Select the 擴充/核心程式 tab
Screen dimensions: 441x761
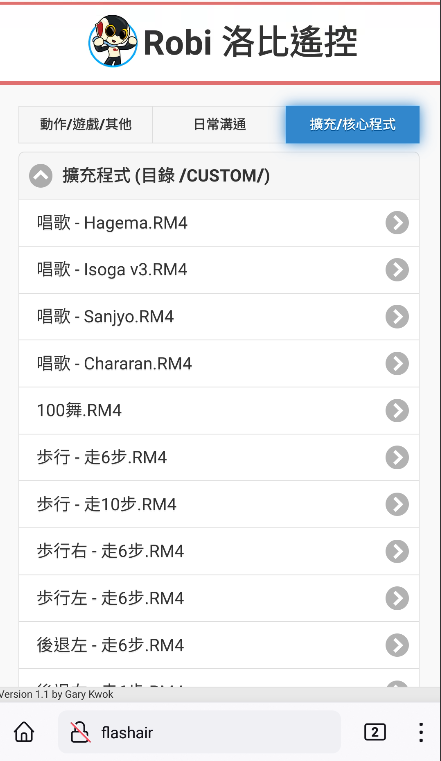353,125
